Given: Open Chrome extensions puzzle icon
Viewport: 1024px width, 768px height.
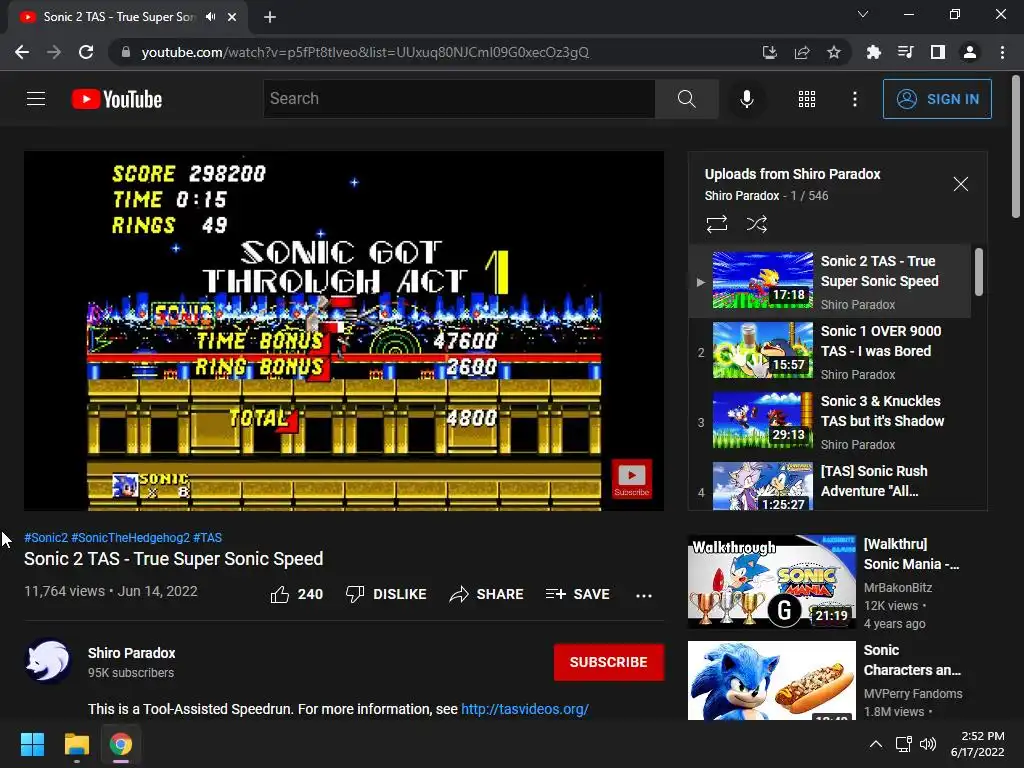Looking at the screenshot, I should (873, 52).
